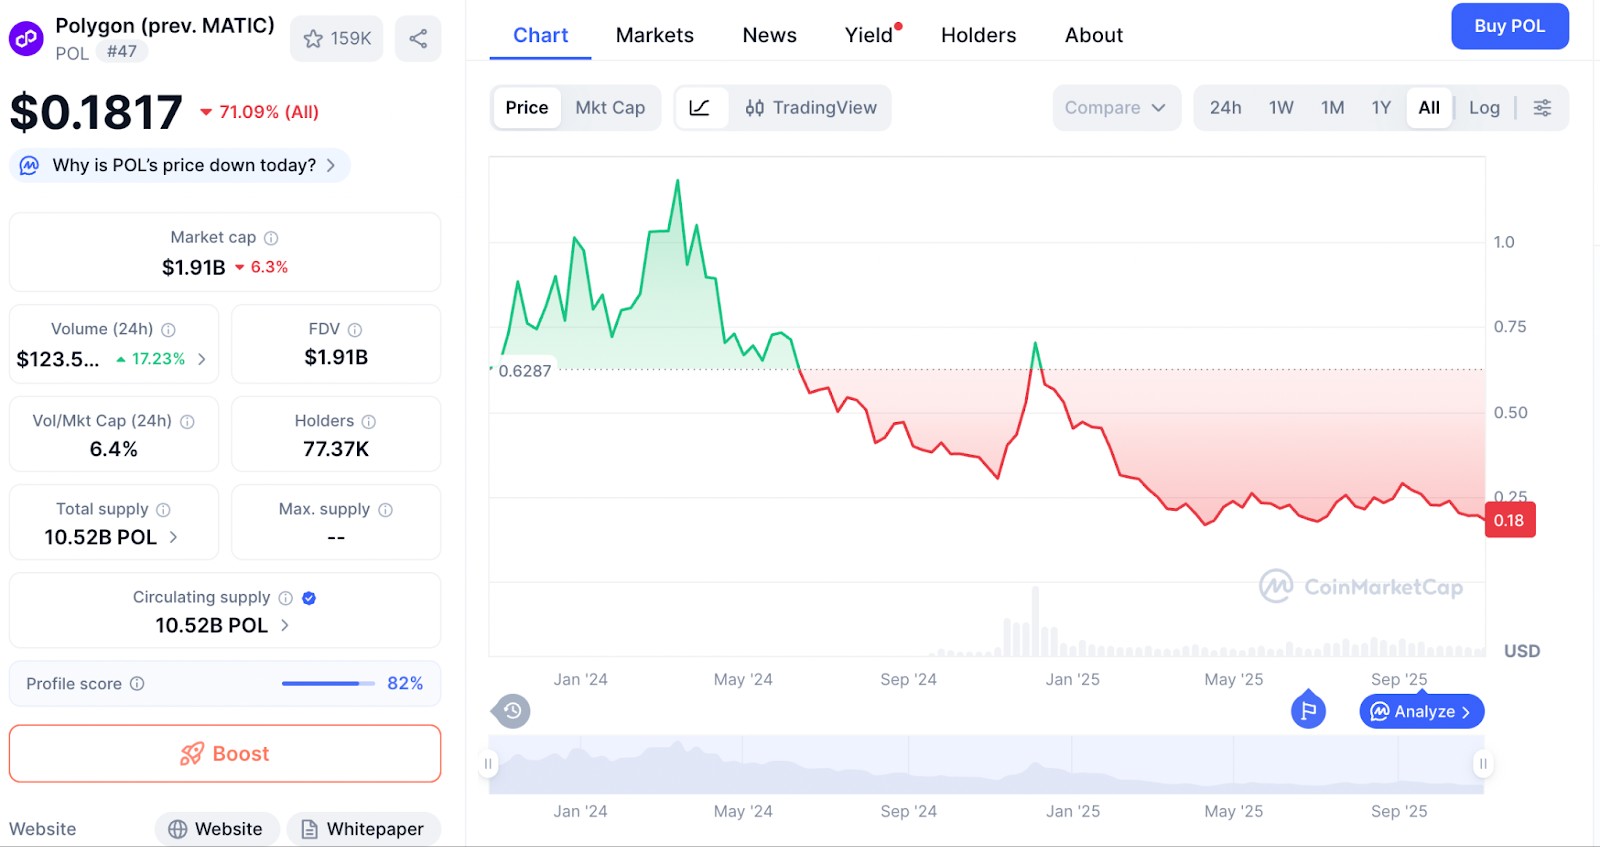Viewport: 1600px width, 847px height.
Task: Click the #47 rank badge
Action: tap(122, 52)
